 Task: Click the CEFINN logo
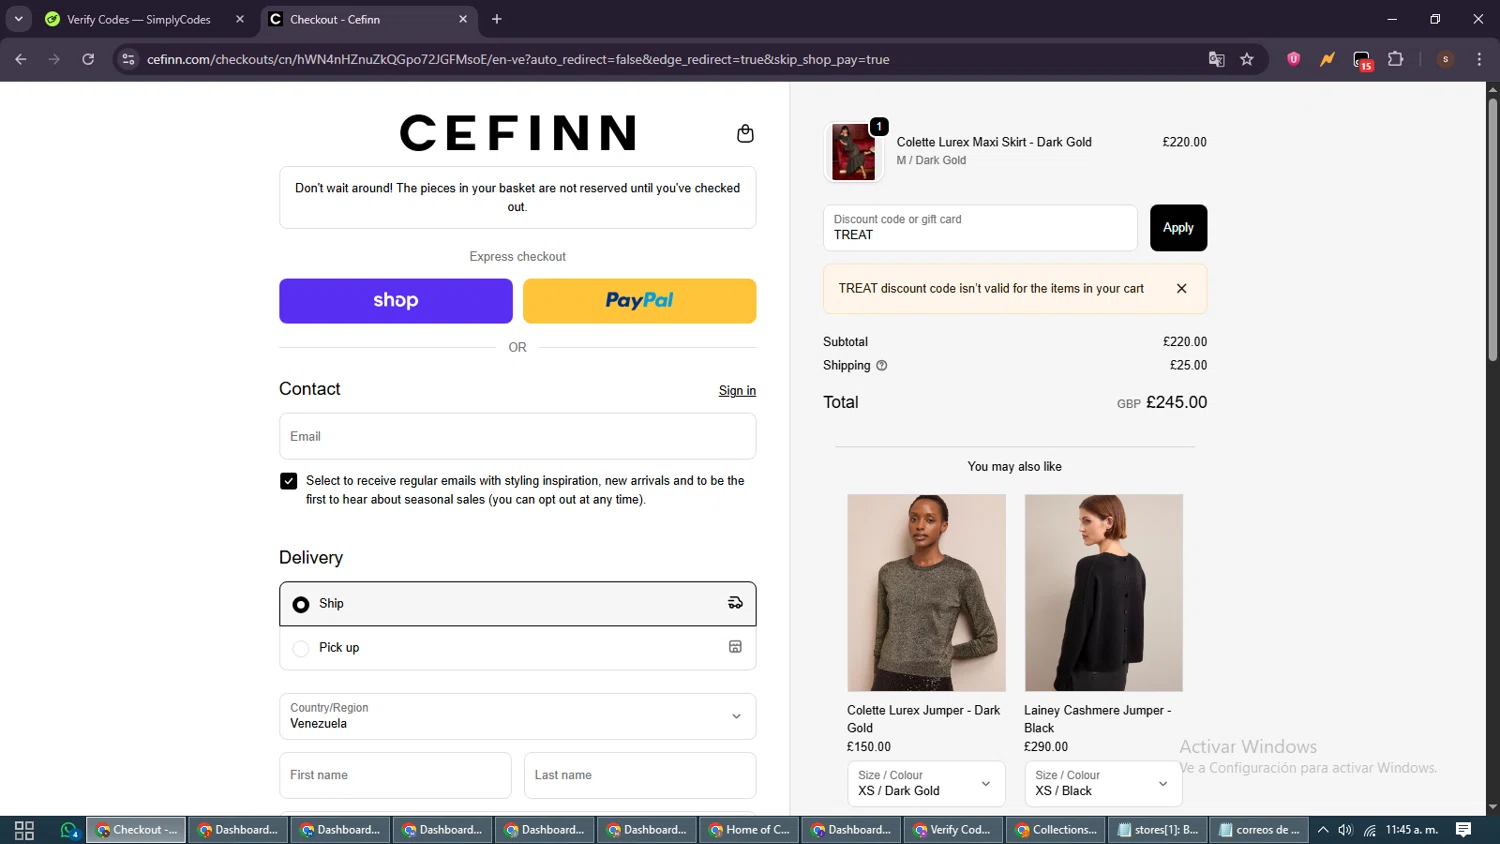pyautogui.click(x=517, y=133)
